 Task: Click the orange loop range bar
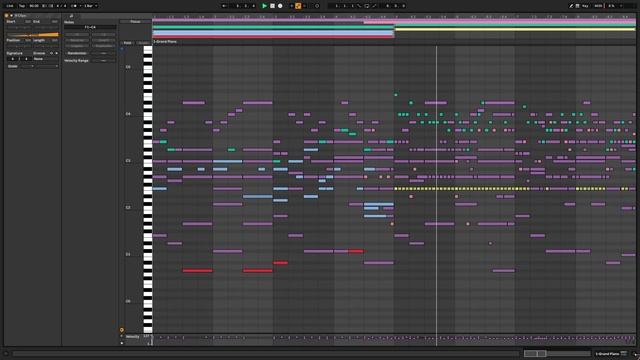tap(33, 35)
